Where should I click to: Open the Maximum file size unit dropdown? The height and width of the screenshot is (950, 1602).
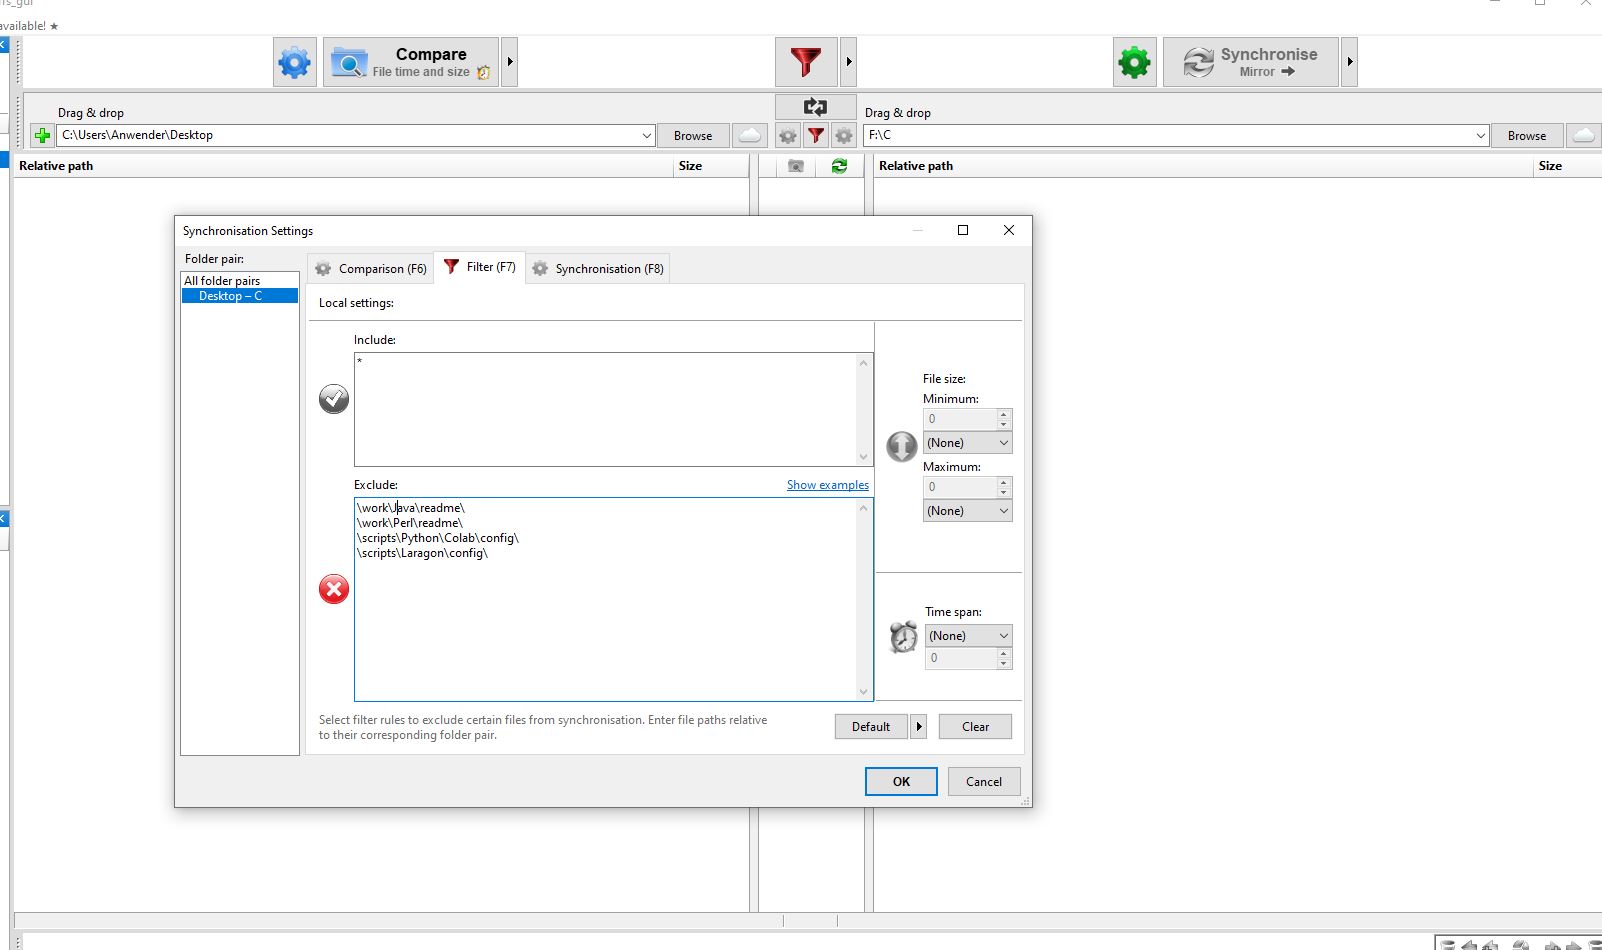(967, 511)
